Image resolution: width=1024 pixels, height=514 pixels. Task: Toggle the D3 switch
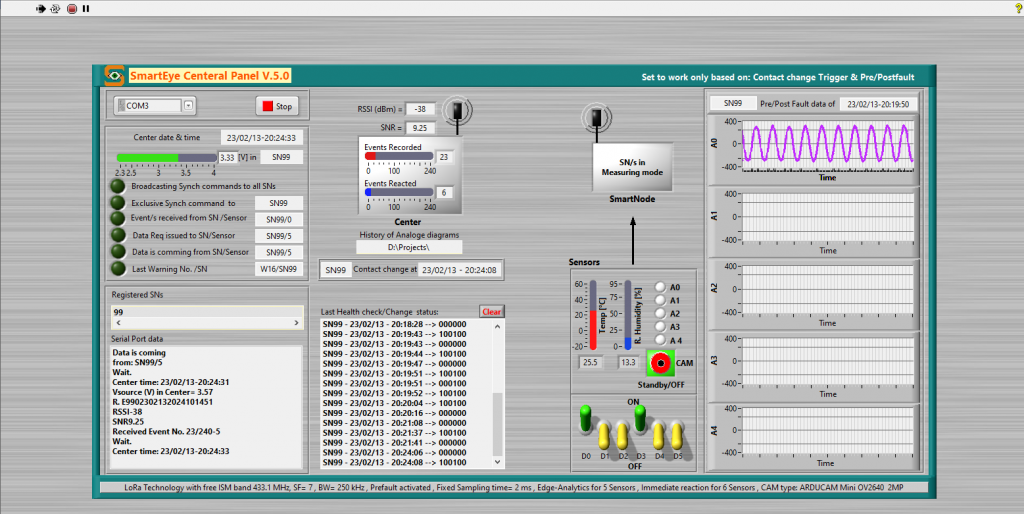point(641,419)
